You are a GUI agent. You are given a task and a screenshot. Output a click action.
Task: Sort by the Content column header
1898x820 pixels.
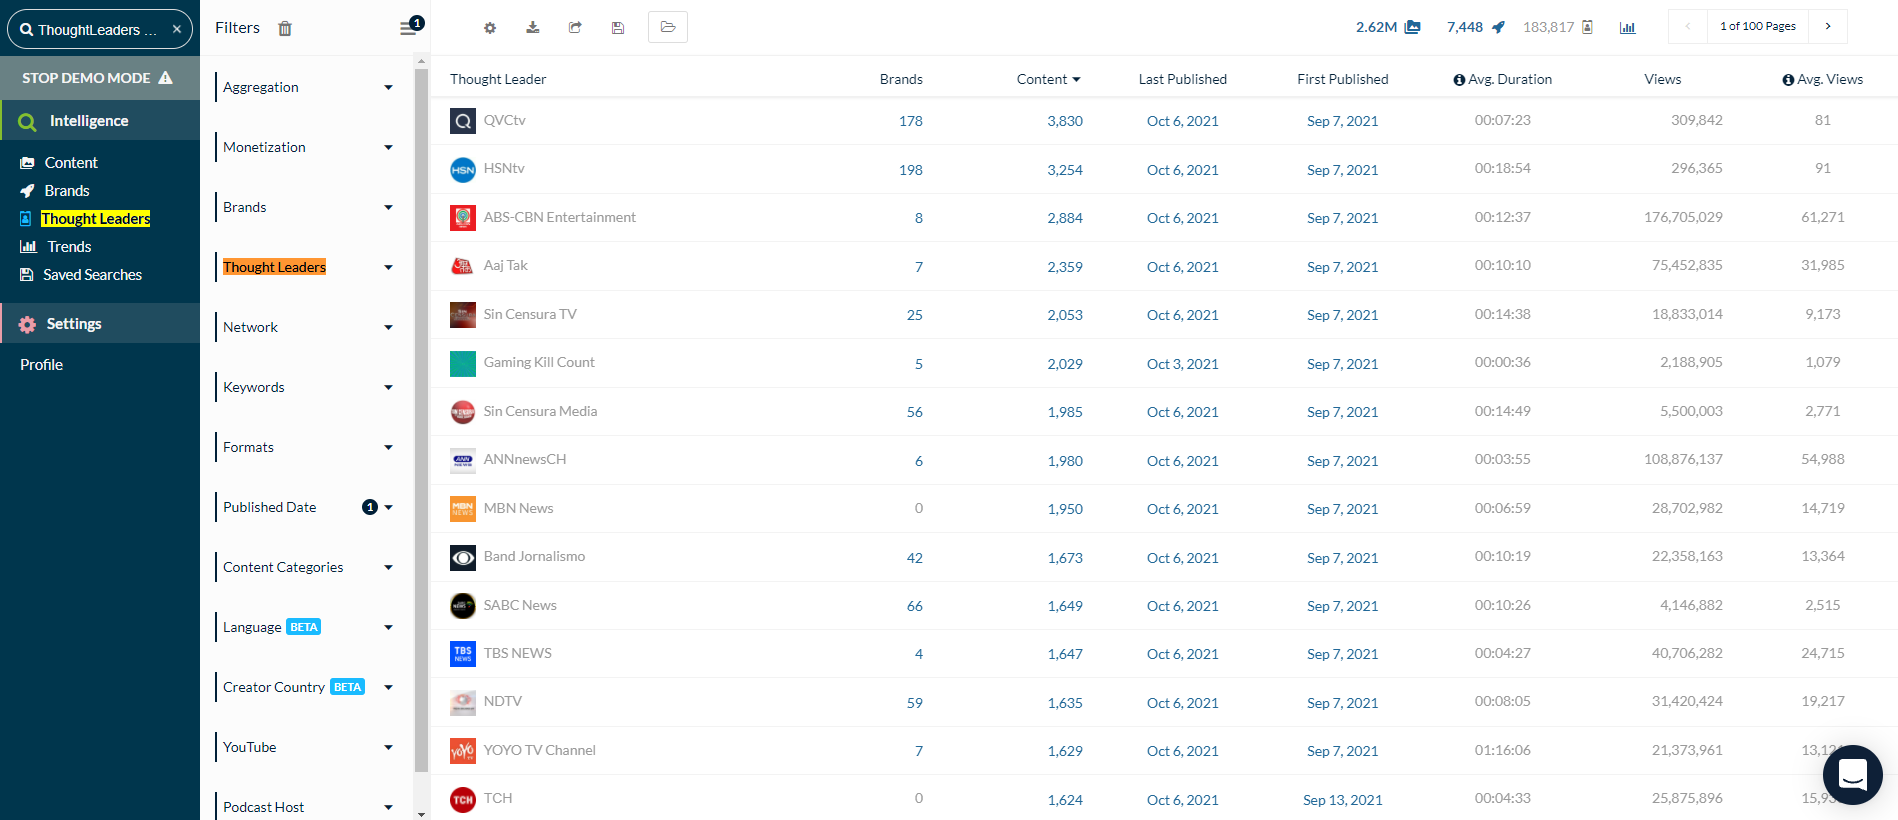1048,79
